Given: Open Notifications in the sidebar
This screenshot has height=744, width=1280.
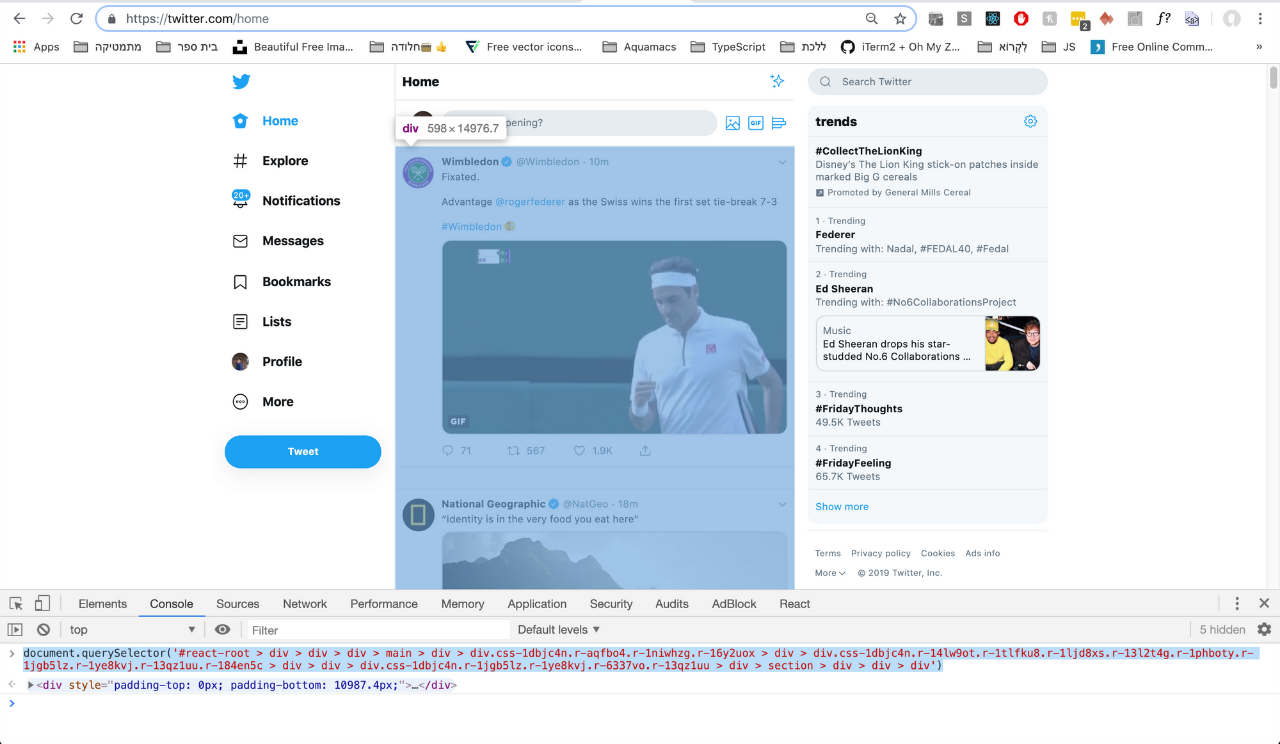Looking at the screenshot, I should [x=287, y=201].
